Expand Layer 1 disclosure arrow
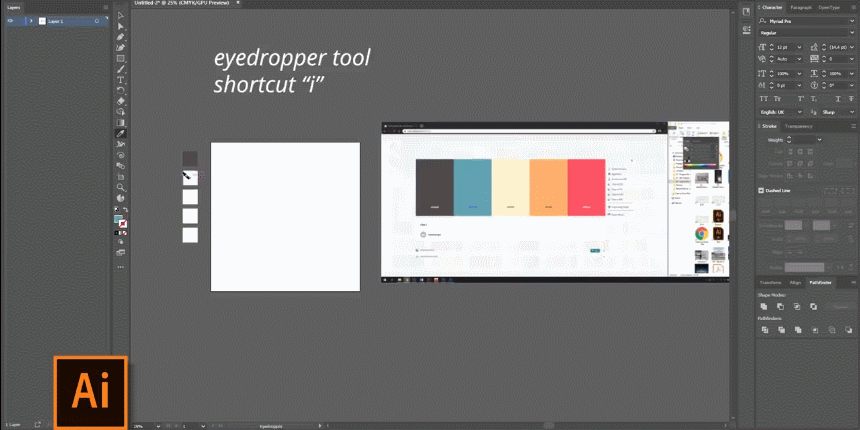This screenshot has width=860, height=430. 31,21
